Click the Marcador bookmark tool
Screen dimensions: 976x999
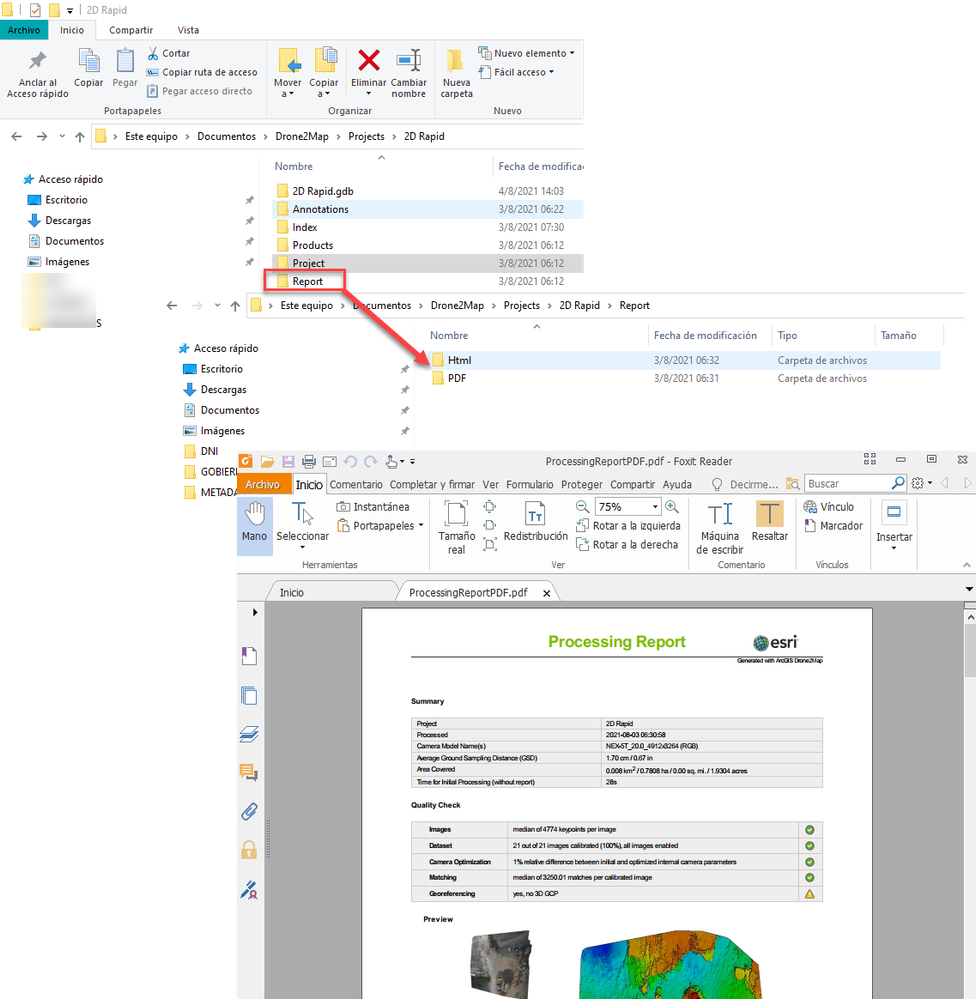tap(833, 526)
